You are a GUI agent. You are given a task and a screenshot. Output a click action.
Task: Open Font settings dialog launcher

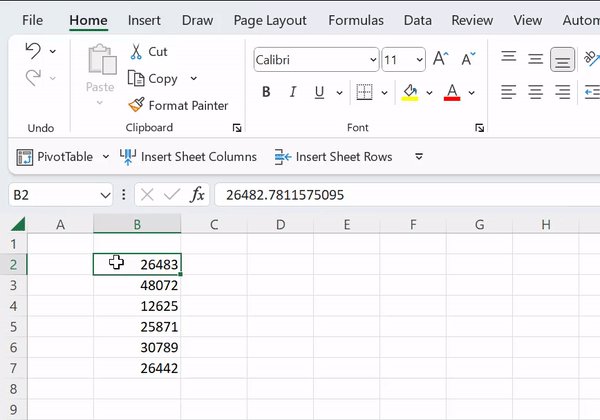(x=479, y=128)
